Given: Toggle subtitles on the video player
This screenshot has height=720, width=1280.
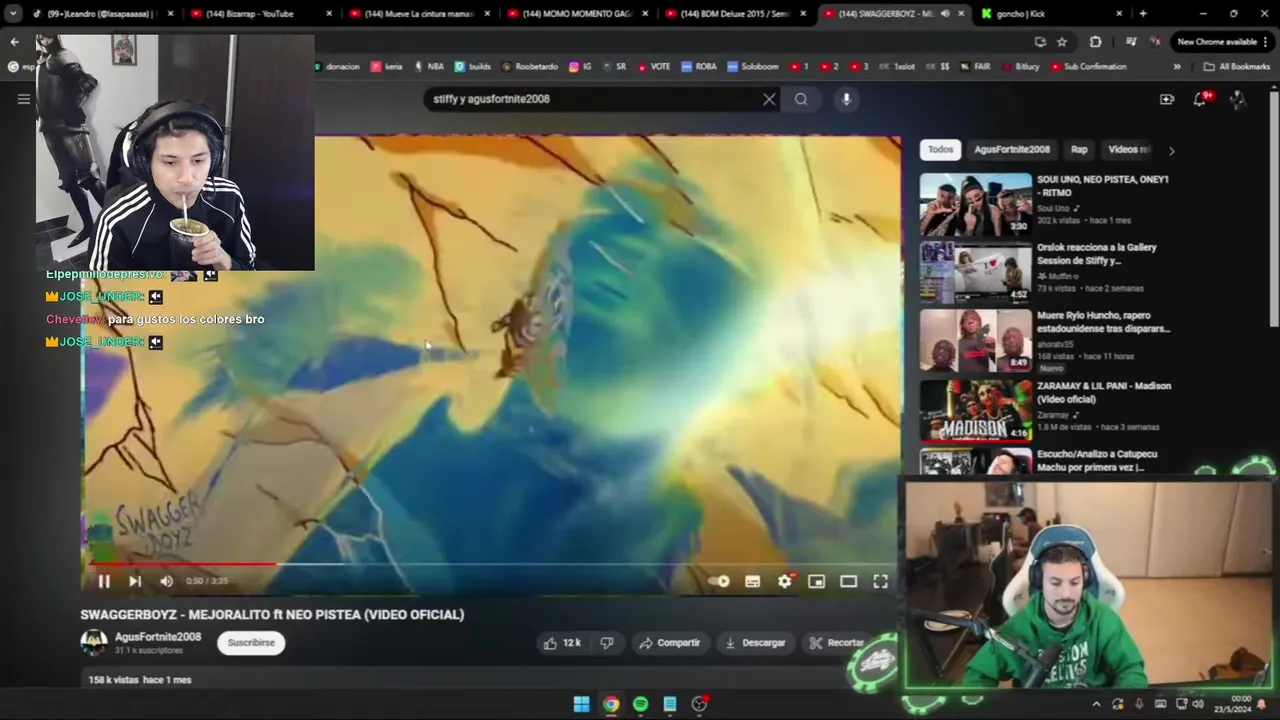Looking at the screenshot, I should click(x=752, y=581).
